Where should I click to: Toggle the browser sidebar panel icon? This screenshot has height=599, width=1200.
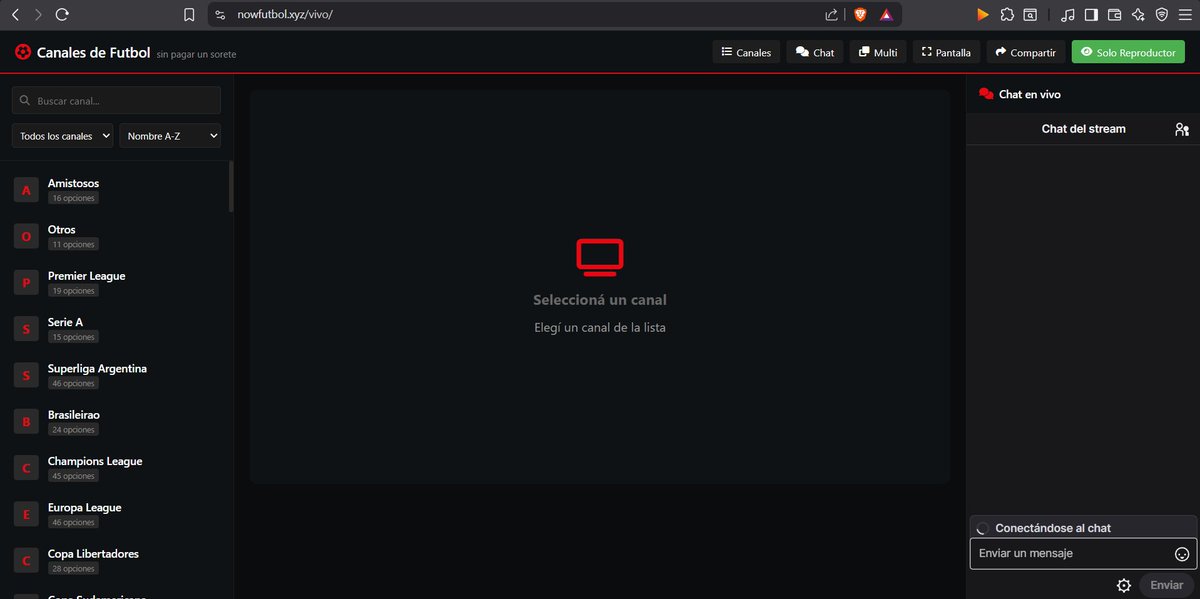coord(1091,15)
